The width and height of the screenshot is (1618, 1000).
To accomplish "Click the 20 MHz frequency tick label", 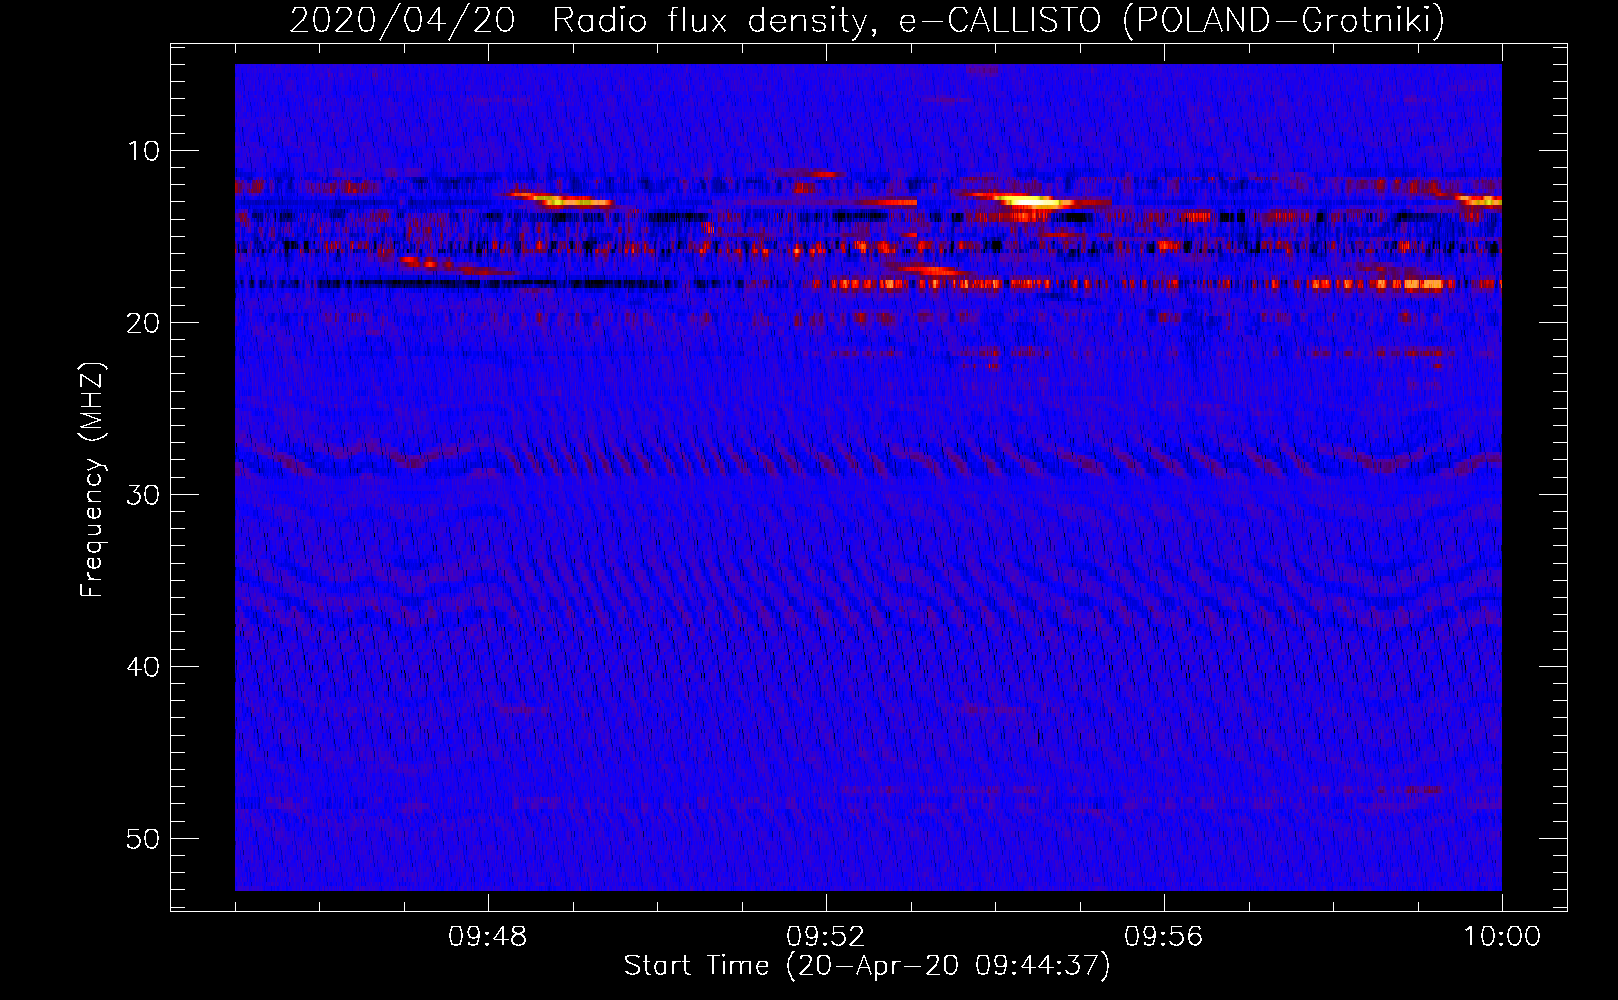I will [143, 323].
